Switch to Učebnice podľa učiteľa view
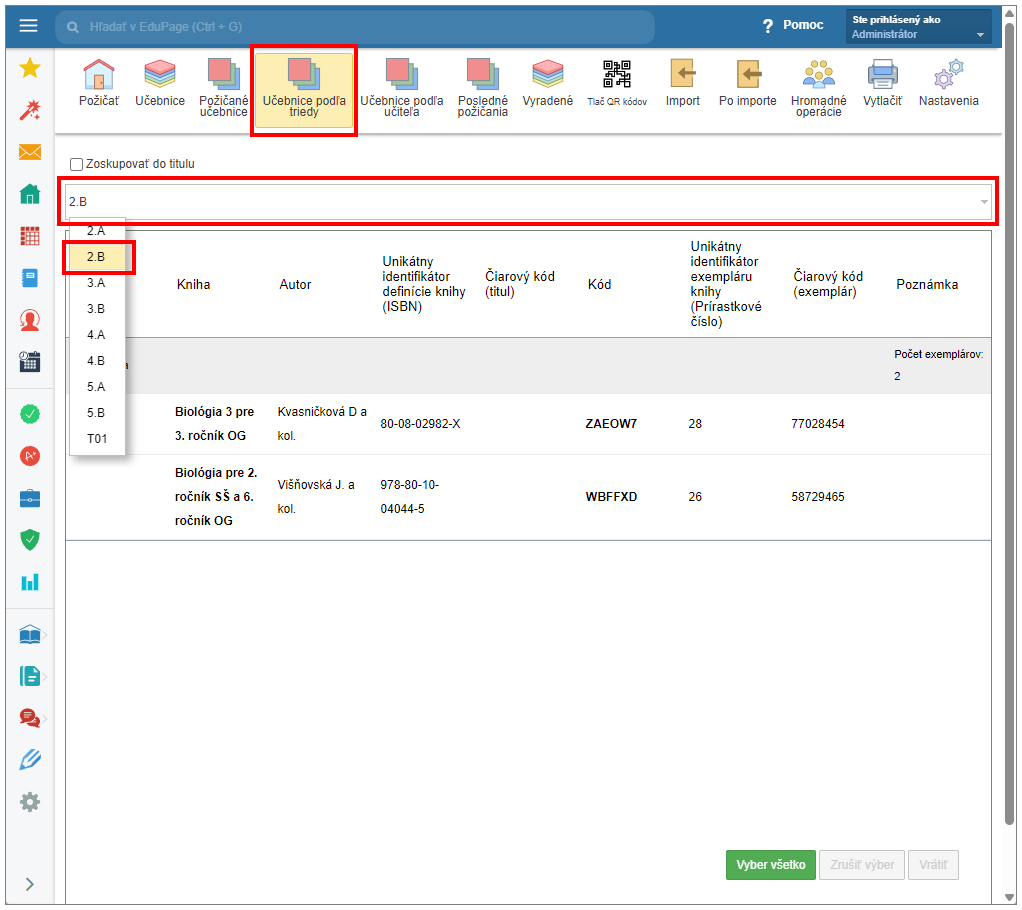 point(401,87)
